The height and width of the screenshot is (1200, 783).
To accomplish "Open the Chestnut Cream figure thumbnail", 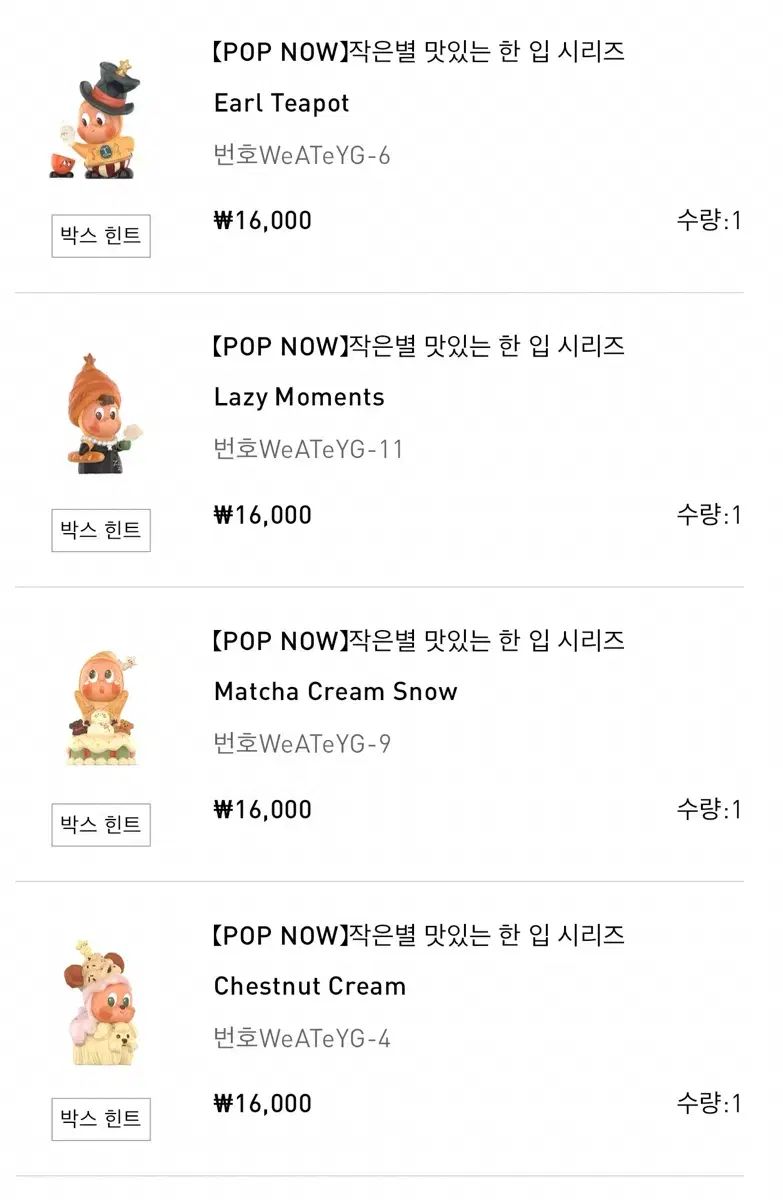I will (100, 1002).
